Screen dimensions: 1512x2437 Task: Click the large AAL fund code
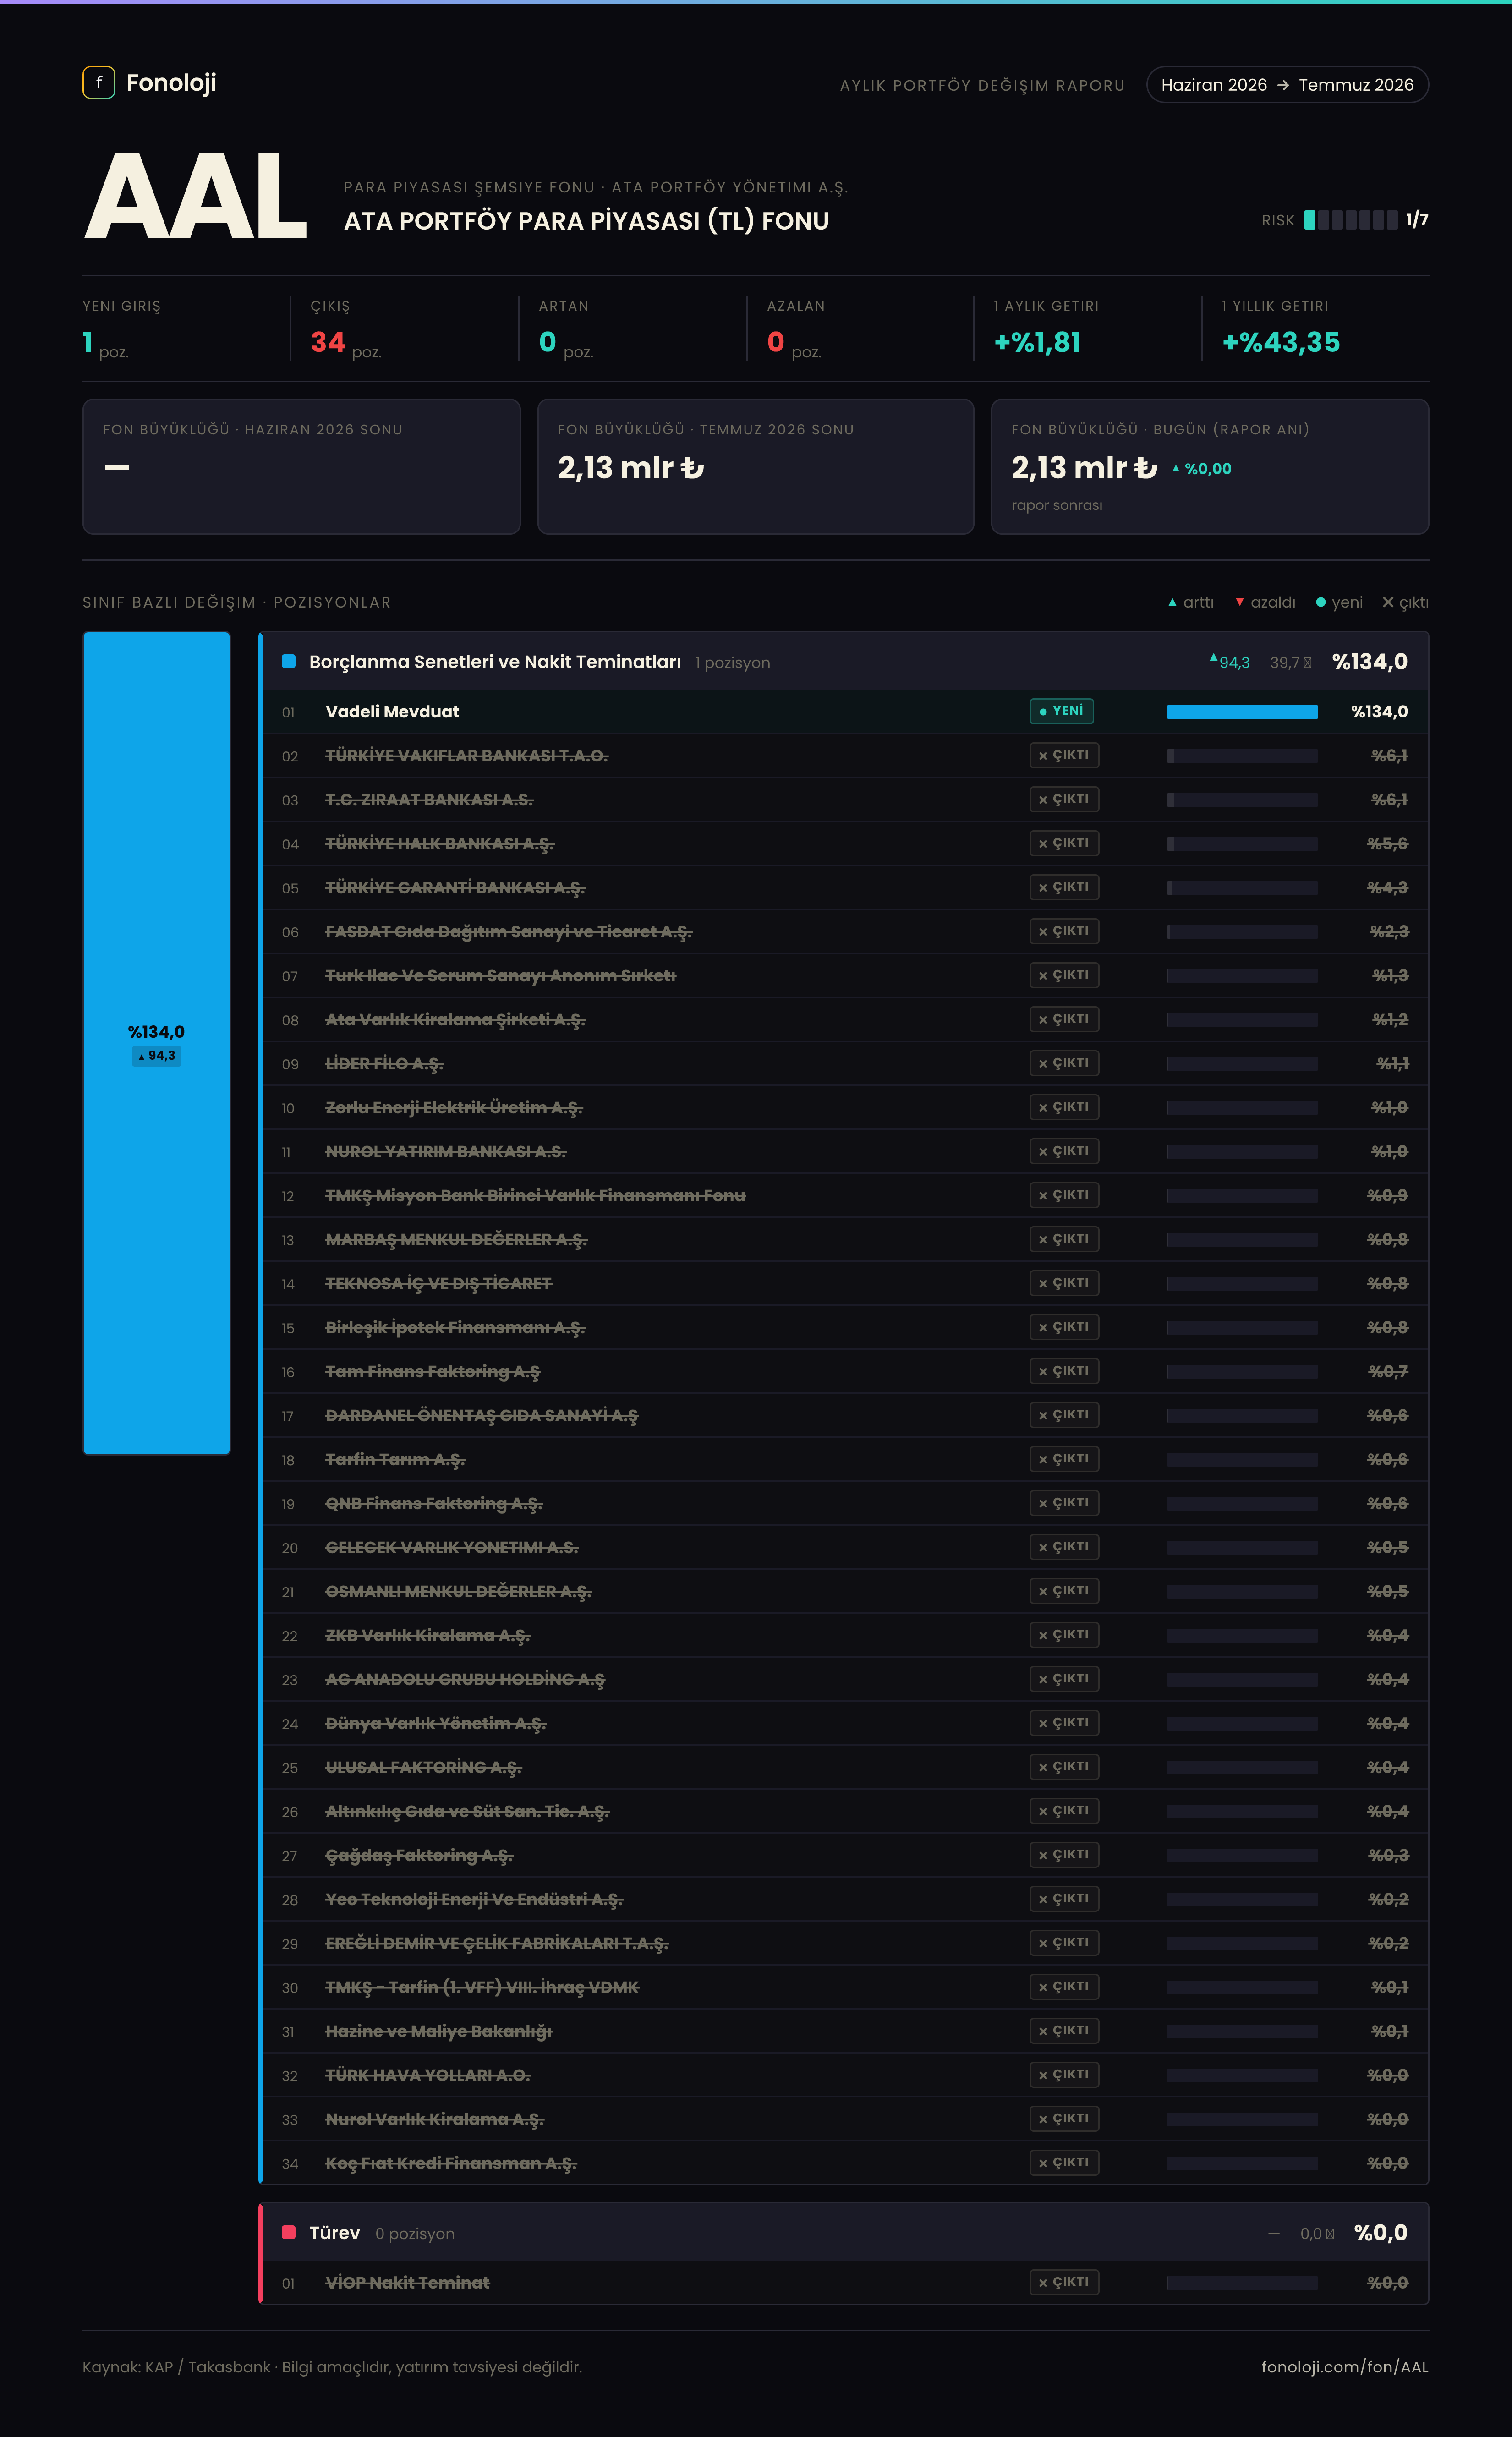[196, 196]
